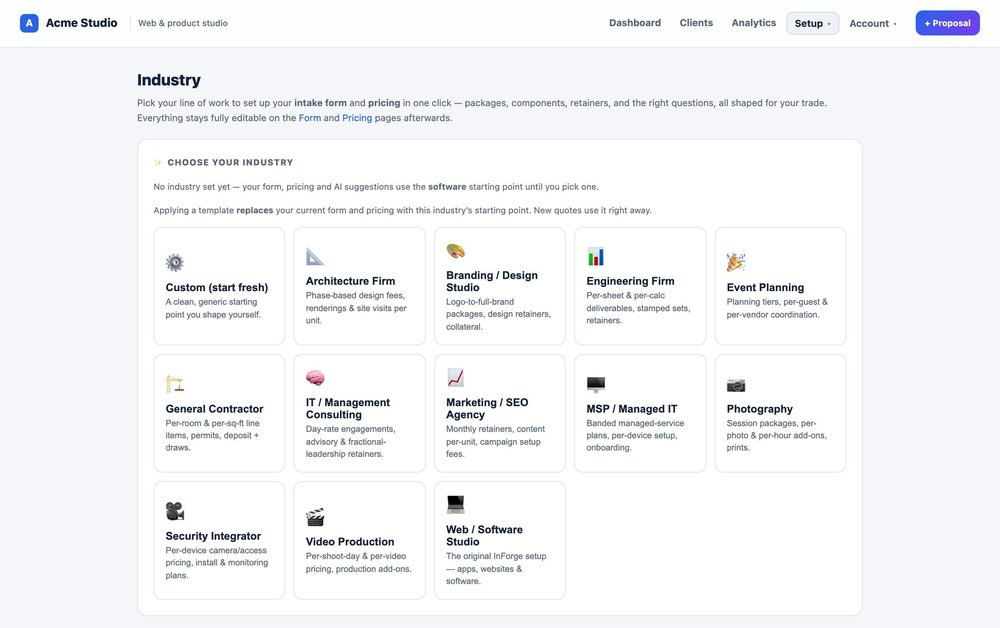Pick the General Contractor title
The height and width of the screenshot is (628, 1000).
point(214,409)
